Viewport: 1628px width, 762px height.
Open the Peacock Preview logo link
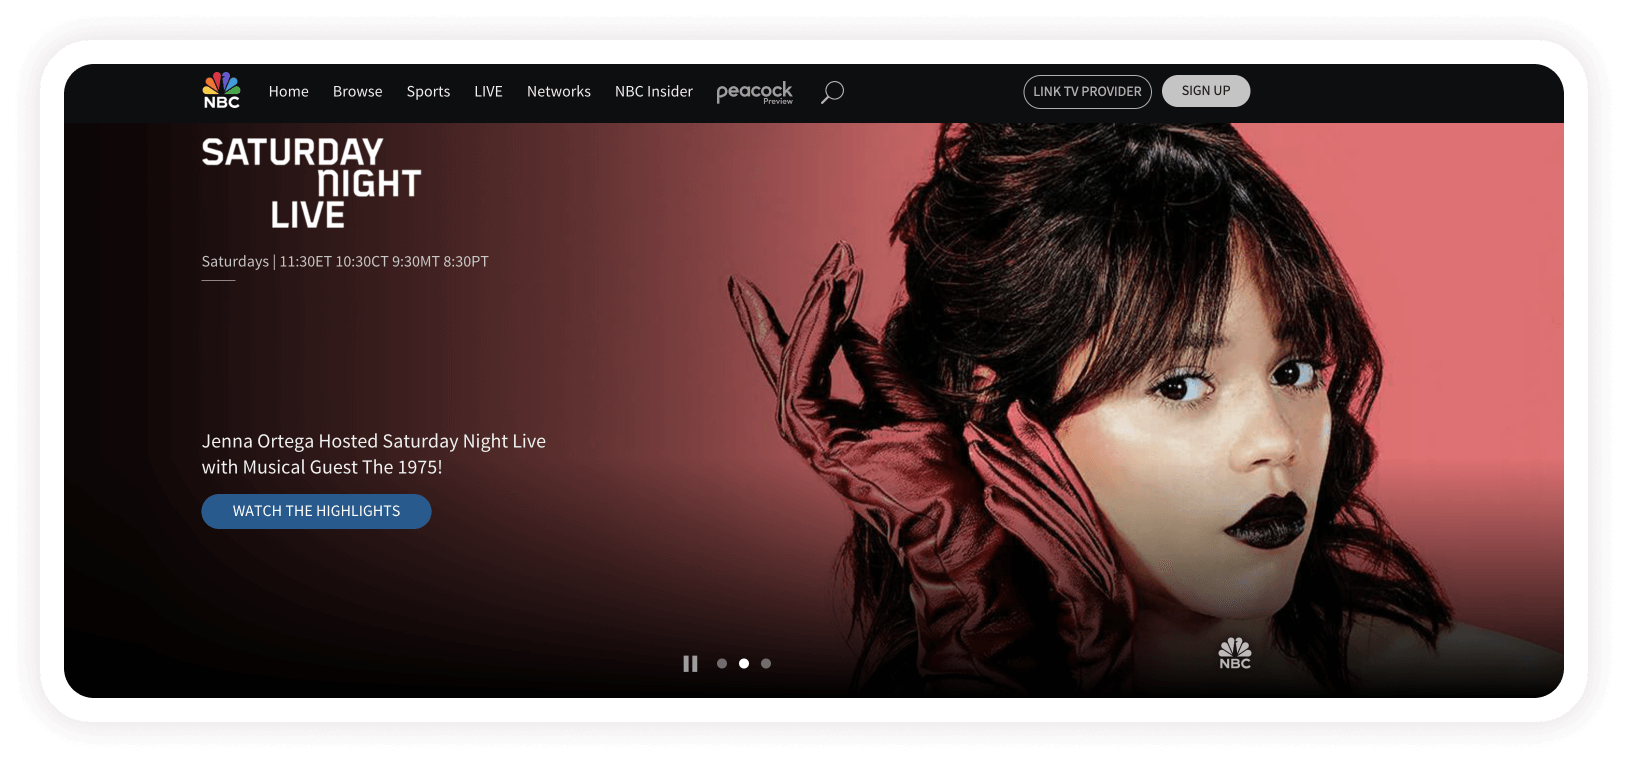pos(755,92)
